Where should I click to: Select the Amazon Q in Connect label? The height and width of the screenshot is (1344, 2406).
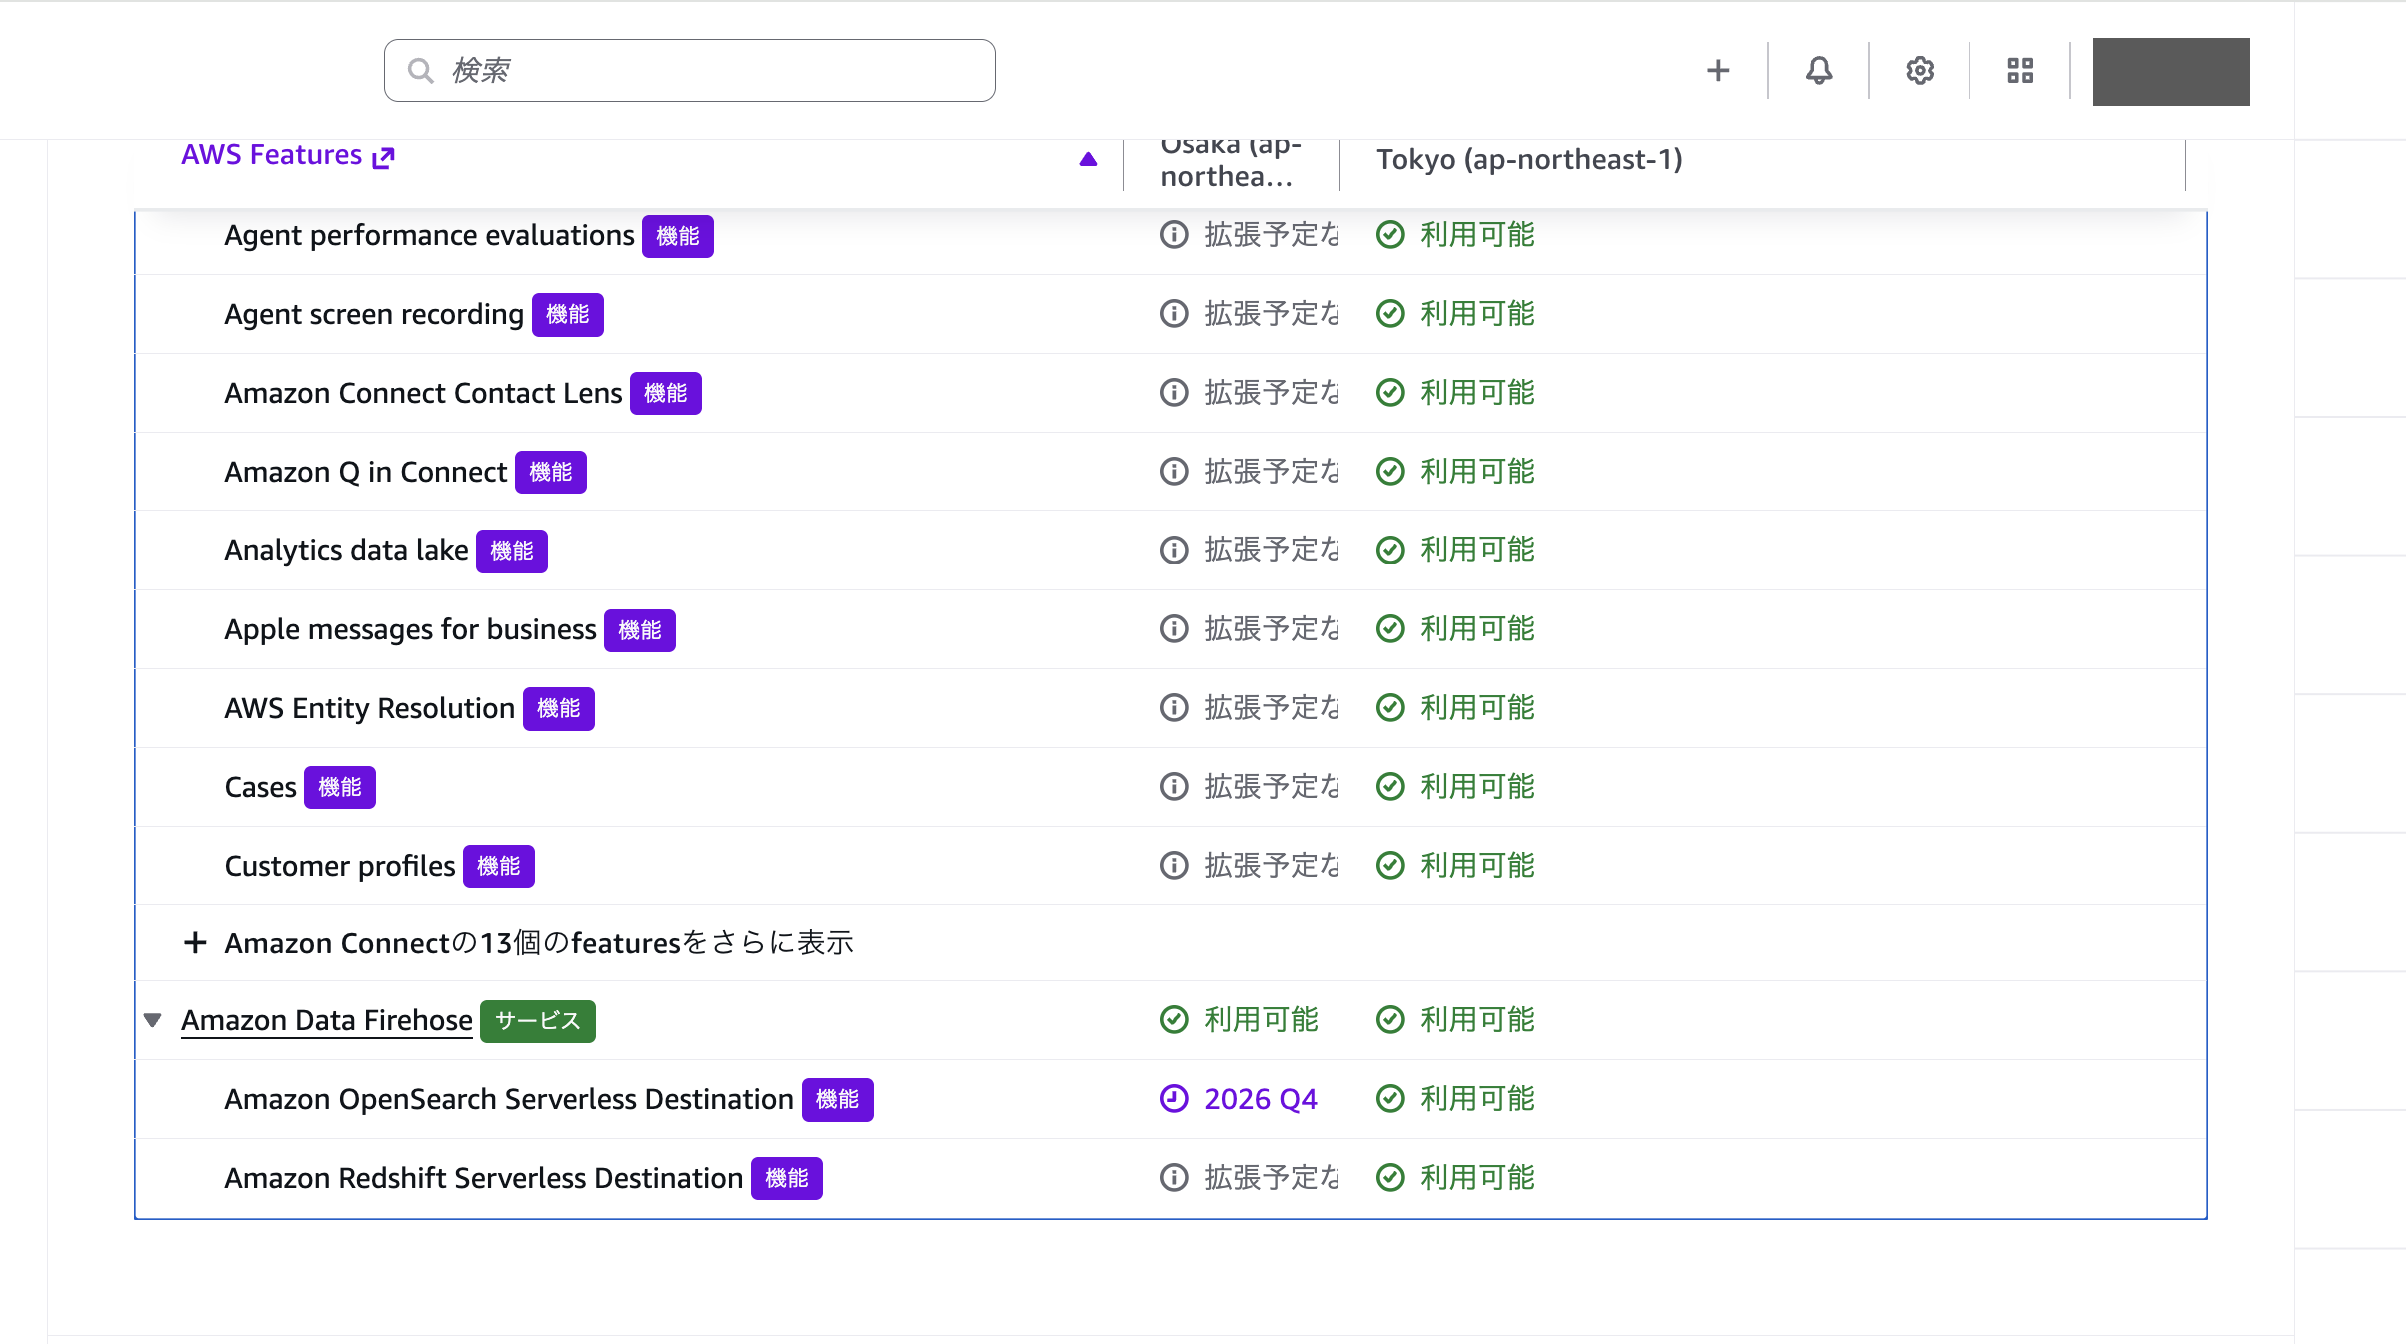click(x=366, y=472)
